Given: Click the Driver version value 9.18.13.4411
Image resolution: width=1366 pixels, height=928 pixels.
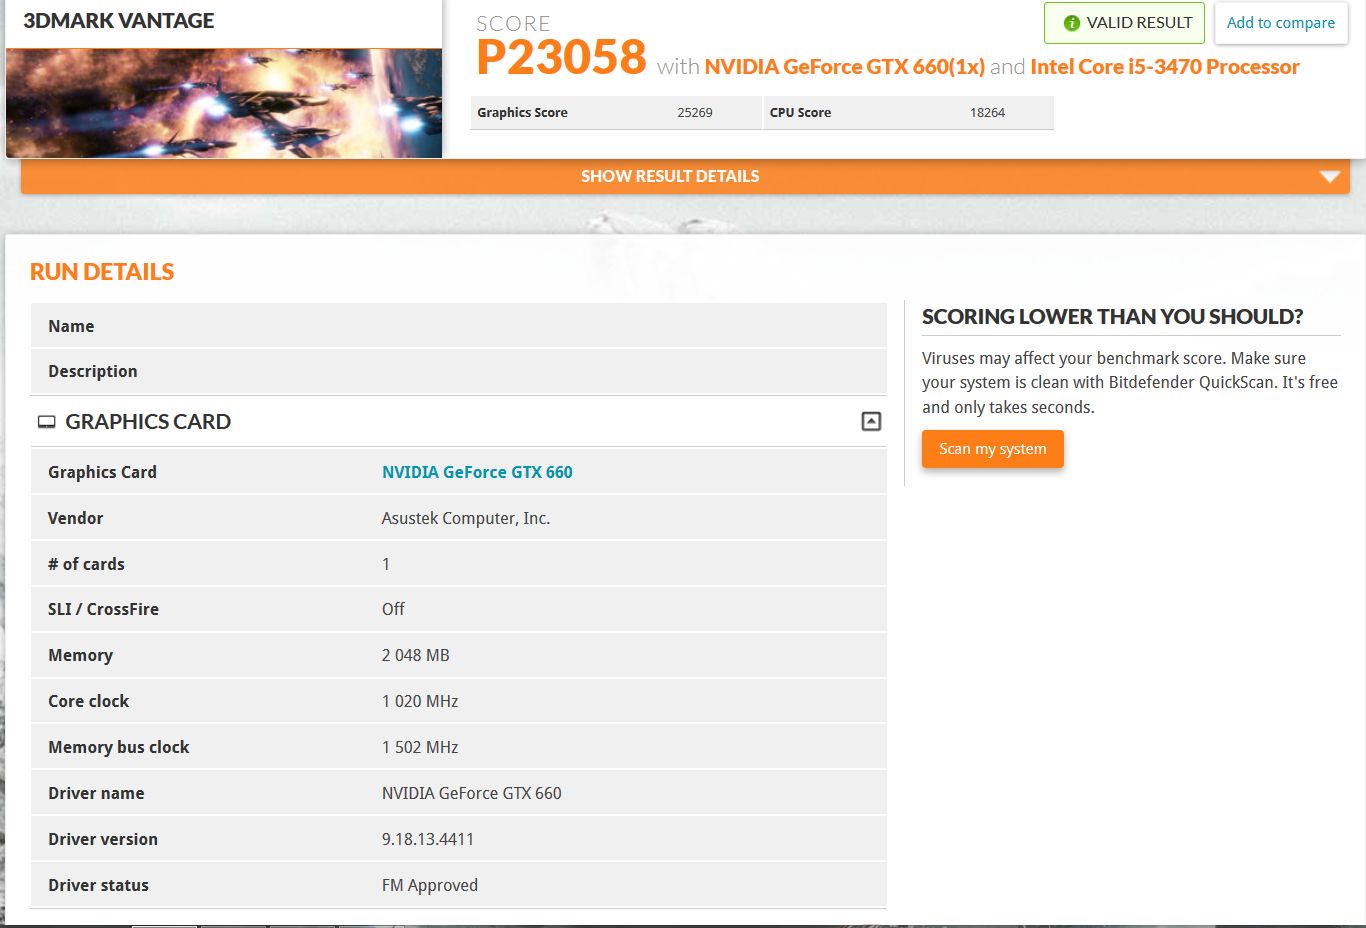Looking at the screenshot, I should point(428,839).
